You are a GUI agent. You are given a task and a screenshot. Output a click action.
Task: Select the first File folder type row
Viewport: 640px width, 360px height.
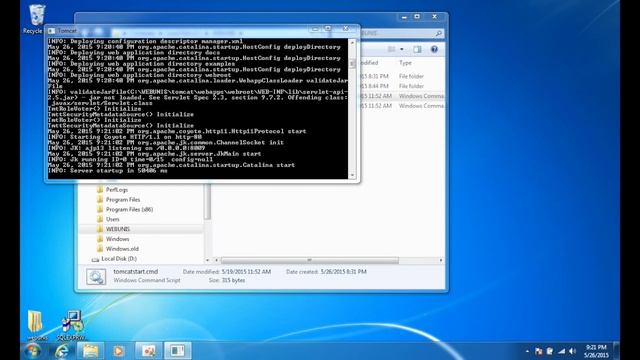(411, 76)
